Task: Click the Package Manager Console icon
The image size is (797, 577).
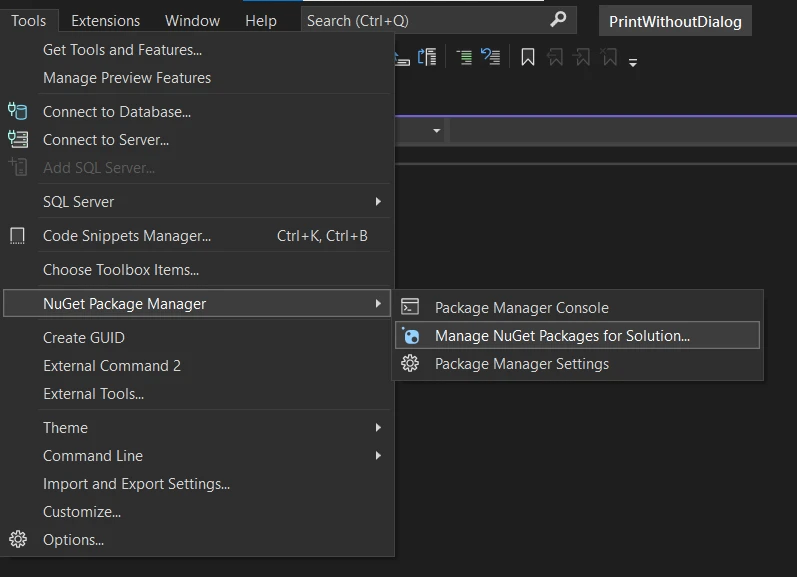Action: pos(409,307)
